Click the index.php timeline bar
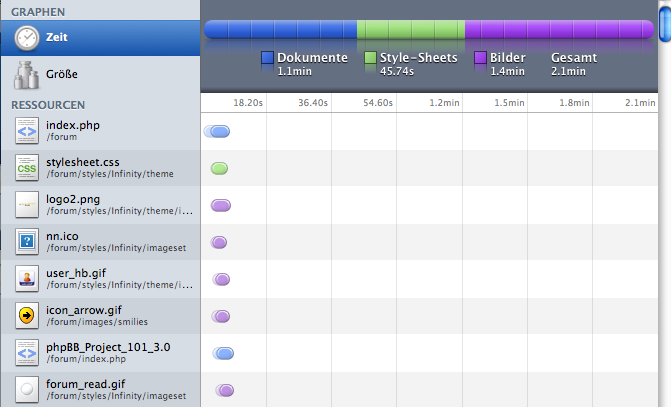This screenshot has height=407, width=671. (219, 132)
